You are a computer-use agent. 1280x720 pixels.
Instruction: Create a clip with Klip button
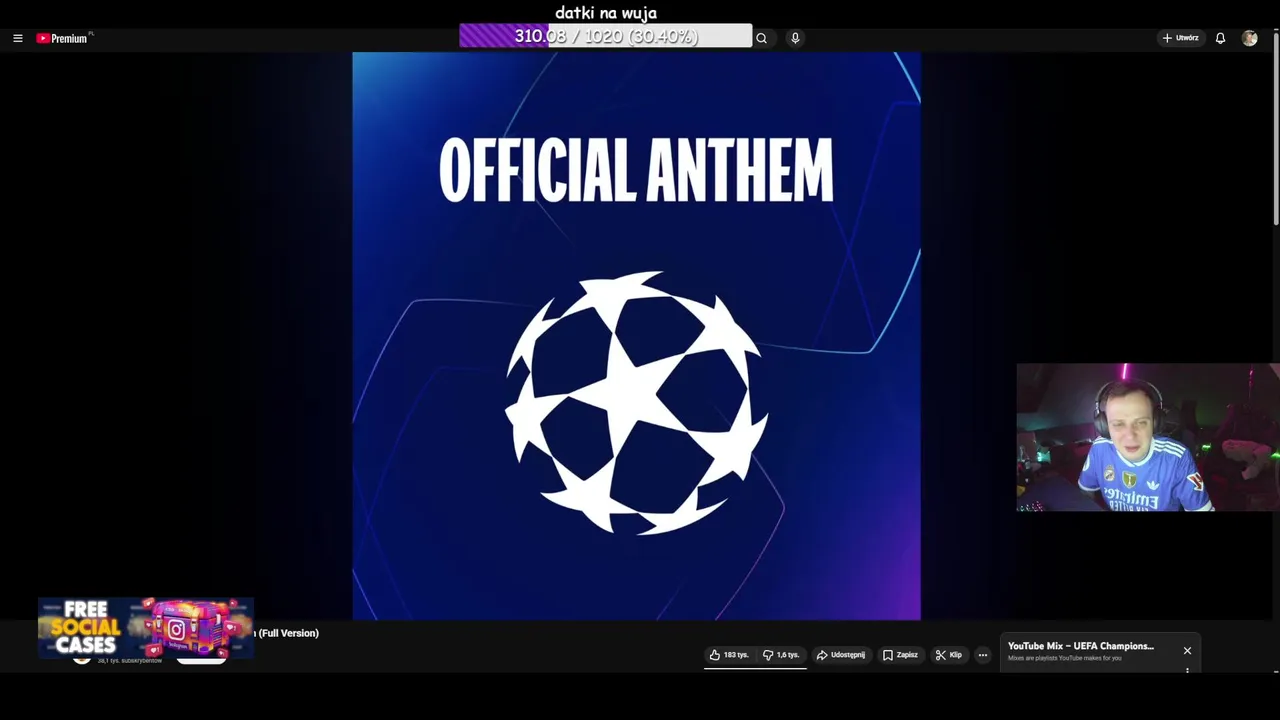[x=949, y=655]
